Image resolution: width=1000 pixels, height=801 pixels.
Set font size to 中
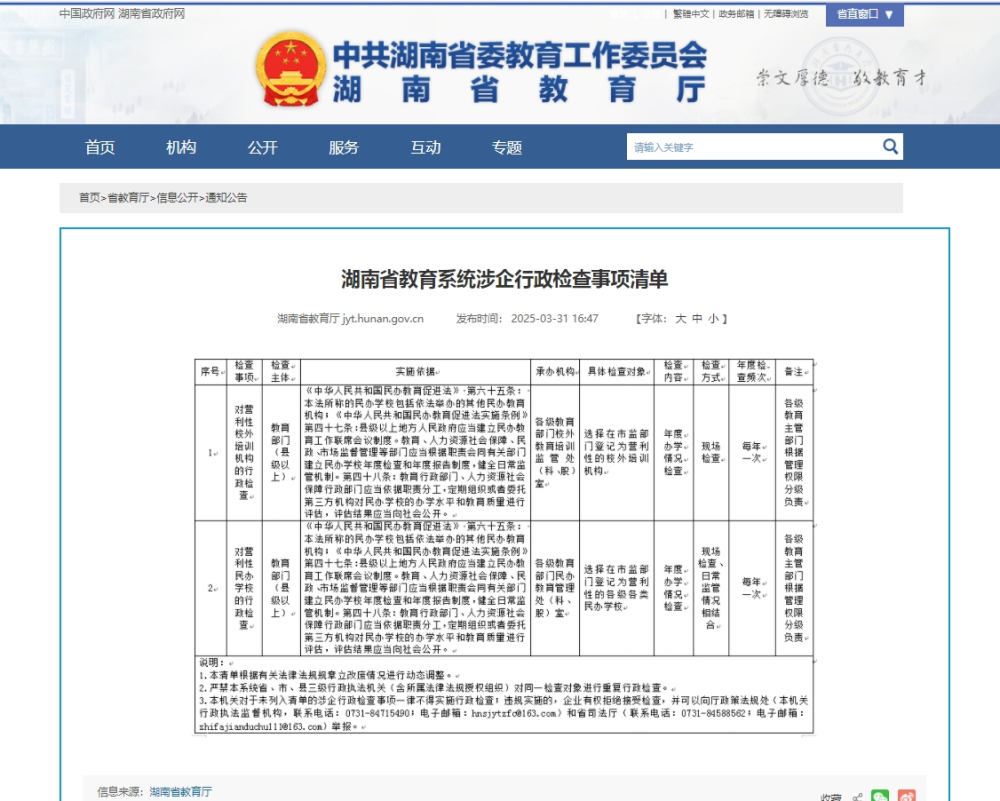coord(697,319)
